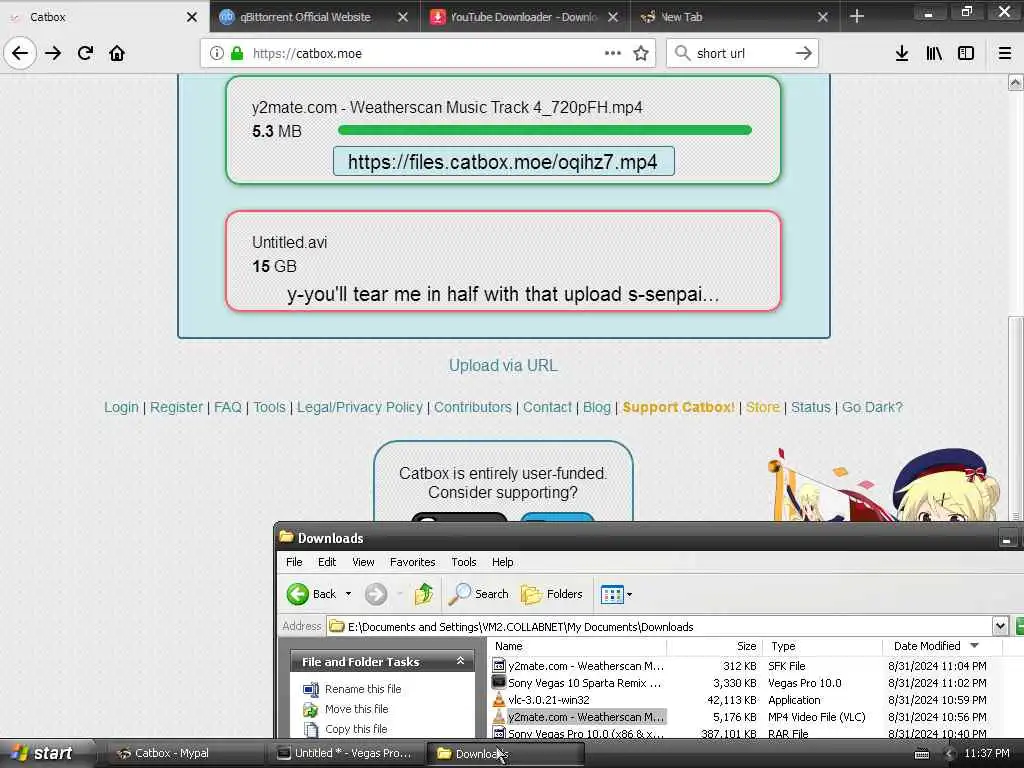This screenshot has width=1024, height=768.
Task: Open the browser downloads panel
Action: click(902, 53)
